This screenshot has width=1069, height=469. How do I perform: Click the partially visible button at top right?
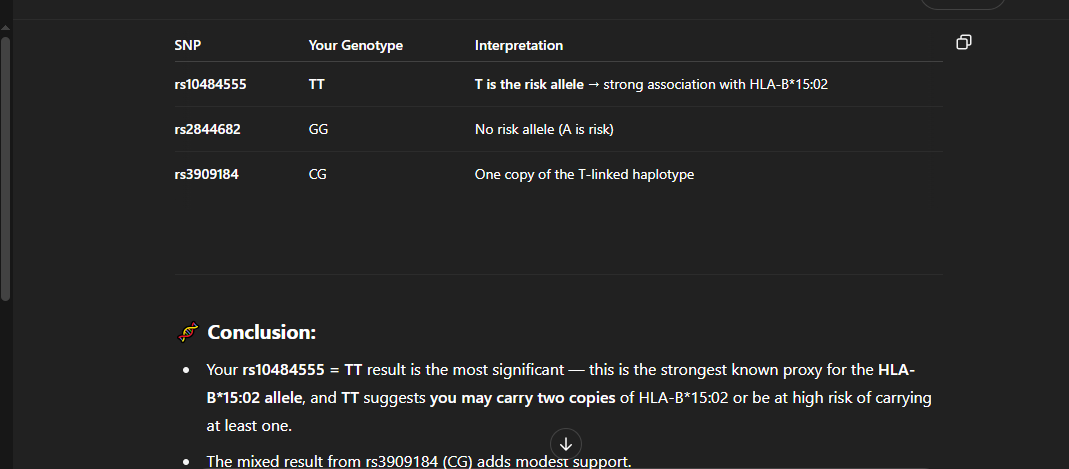click(x=962, y=4)
